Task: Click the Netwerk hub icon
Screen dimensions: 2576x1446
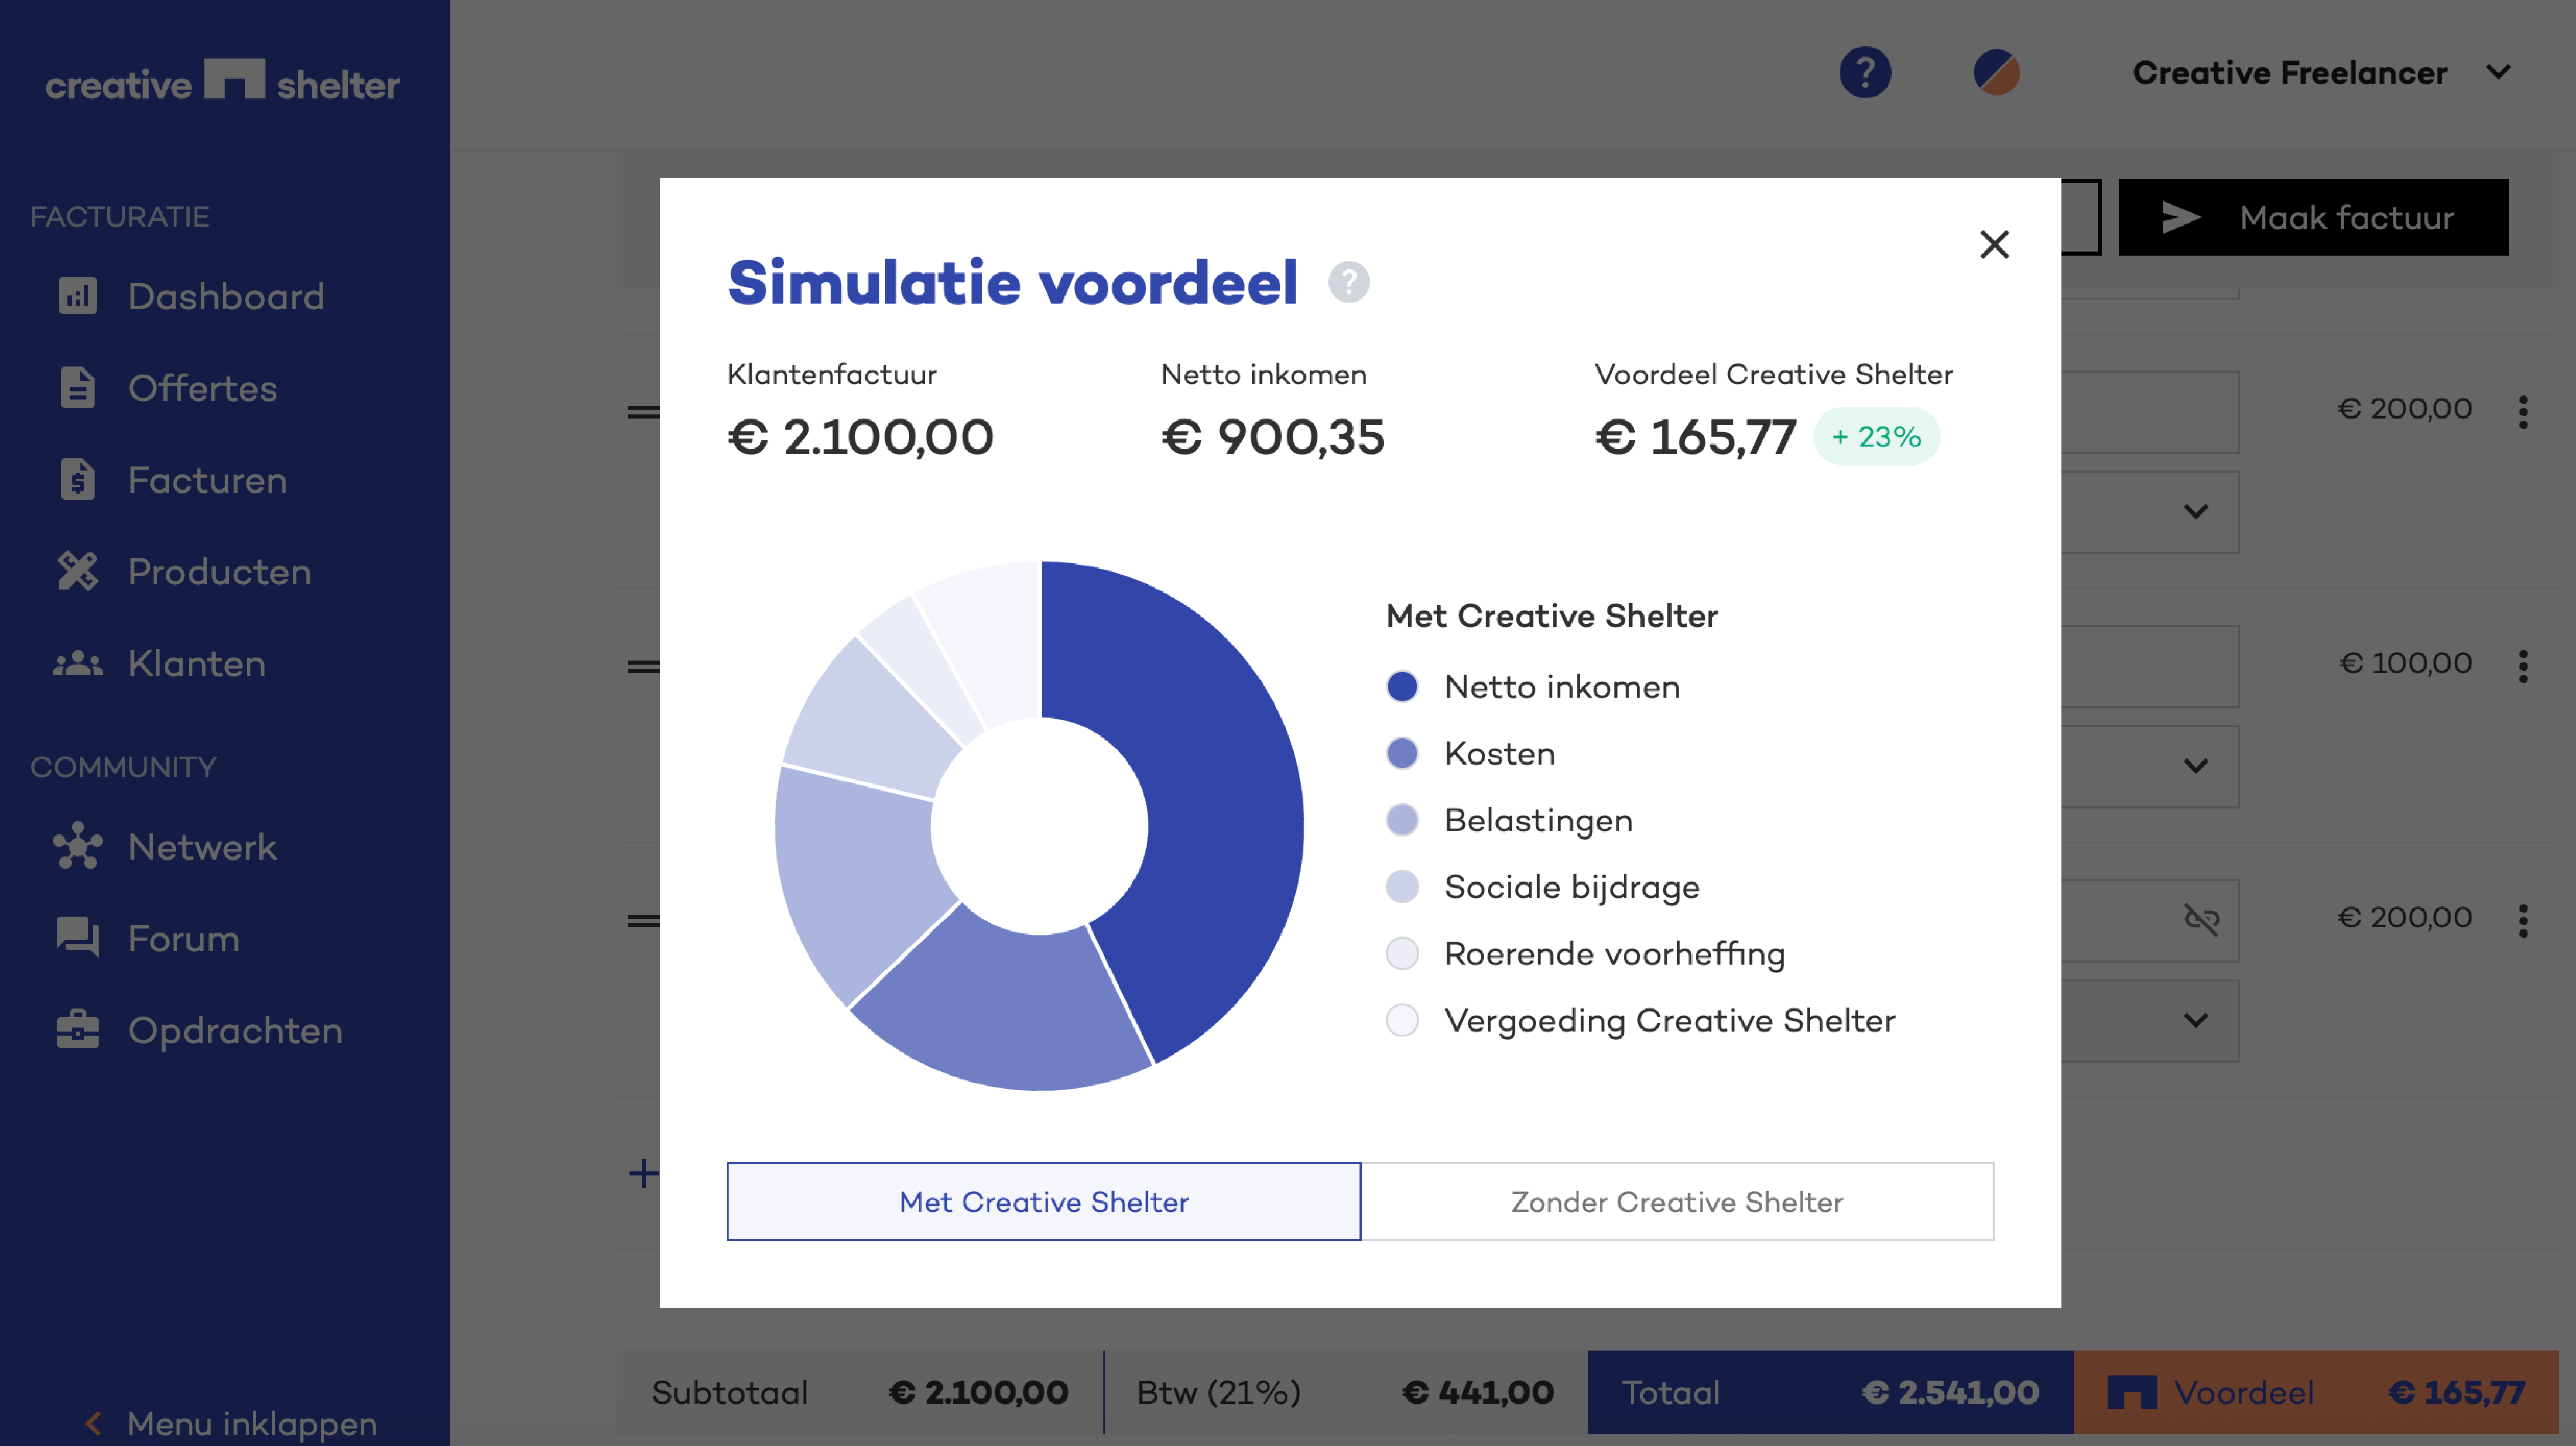Action: tap(78, 847)
